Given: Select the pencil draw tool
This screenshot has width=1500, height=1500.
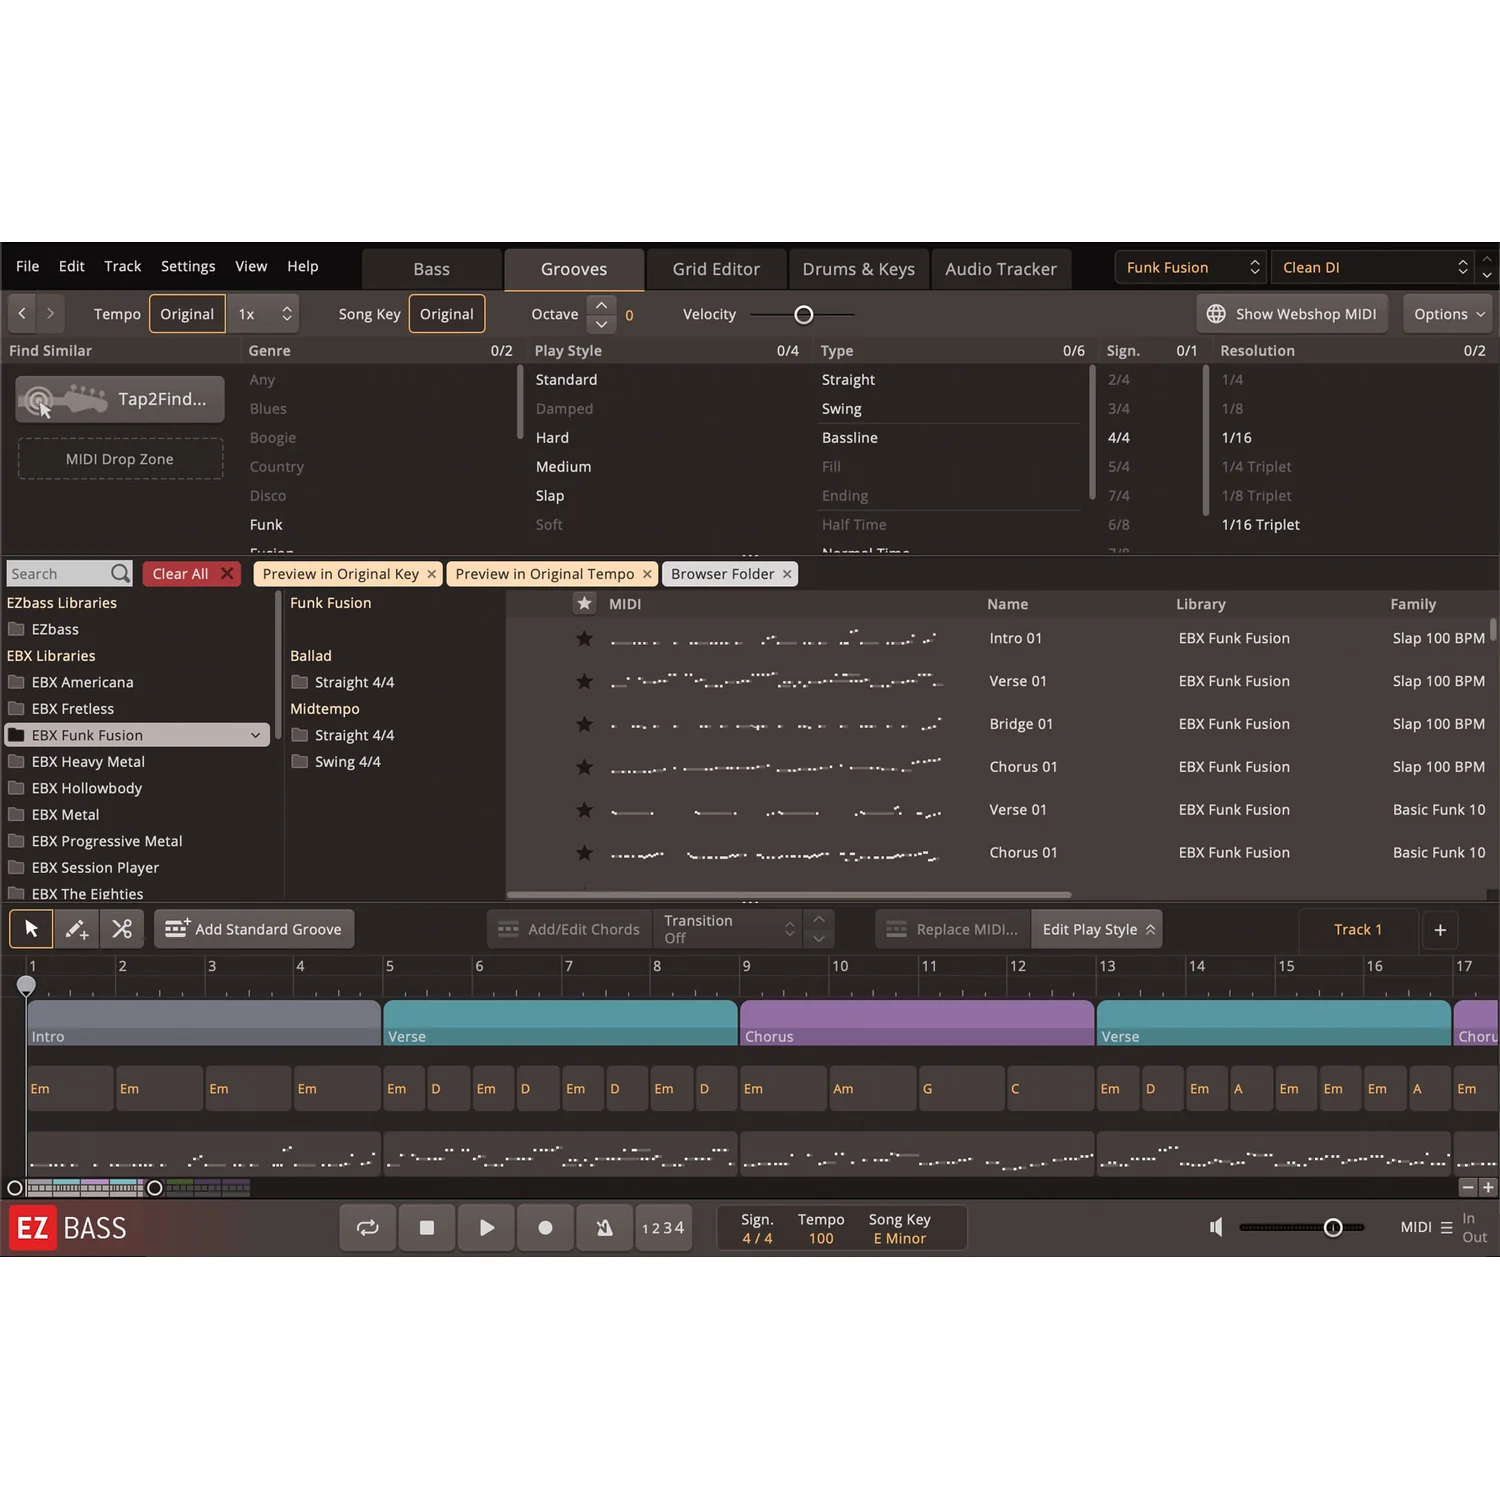Looking at the screenshot, I should tap(76, 929).
